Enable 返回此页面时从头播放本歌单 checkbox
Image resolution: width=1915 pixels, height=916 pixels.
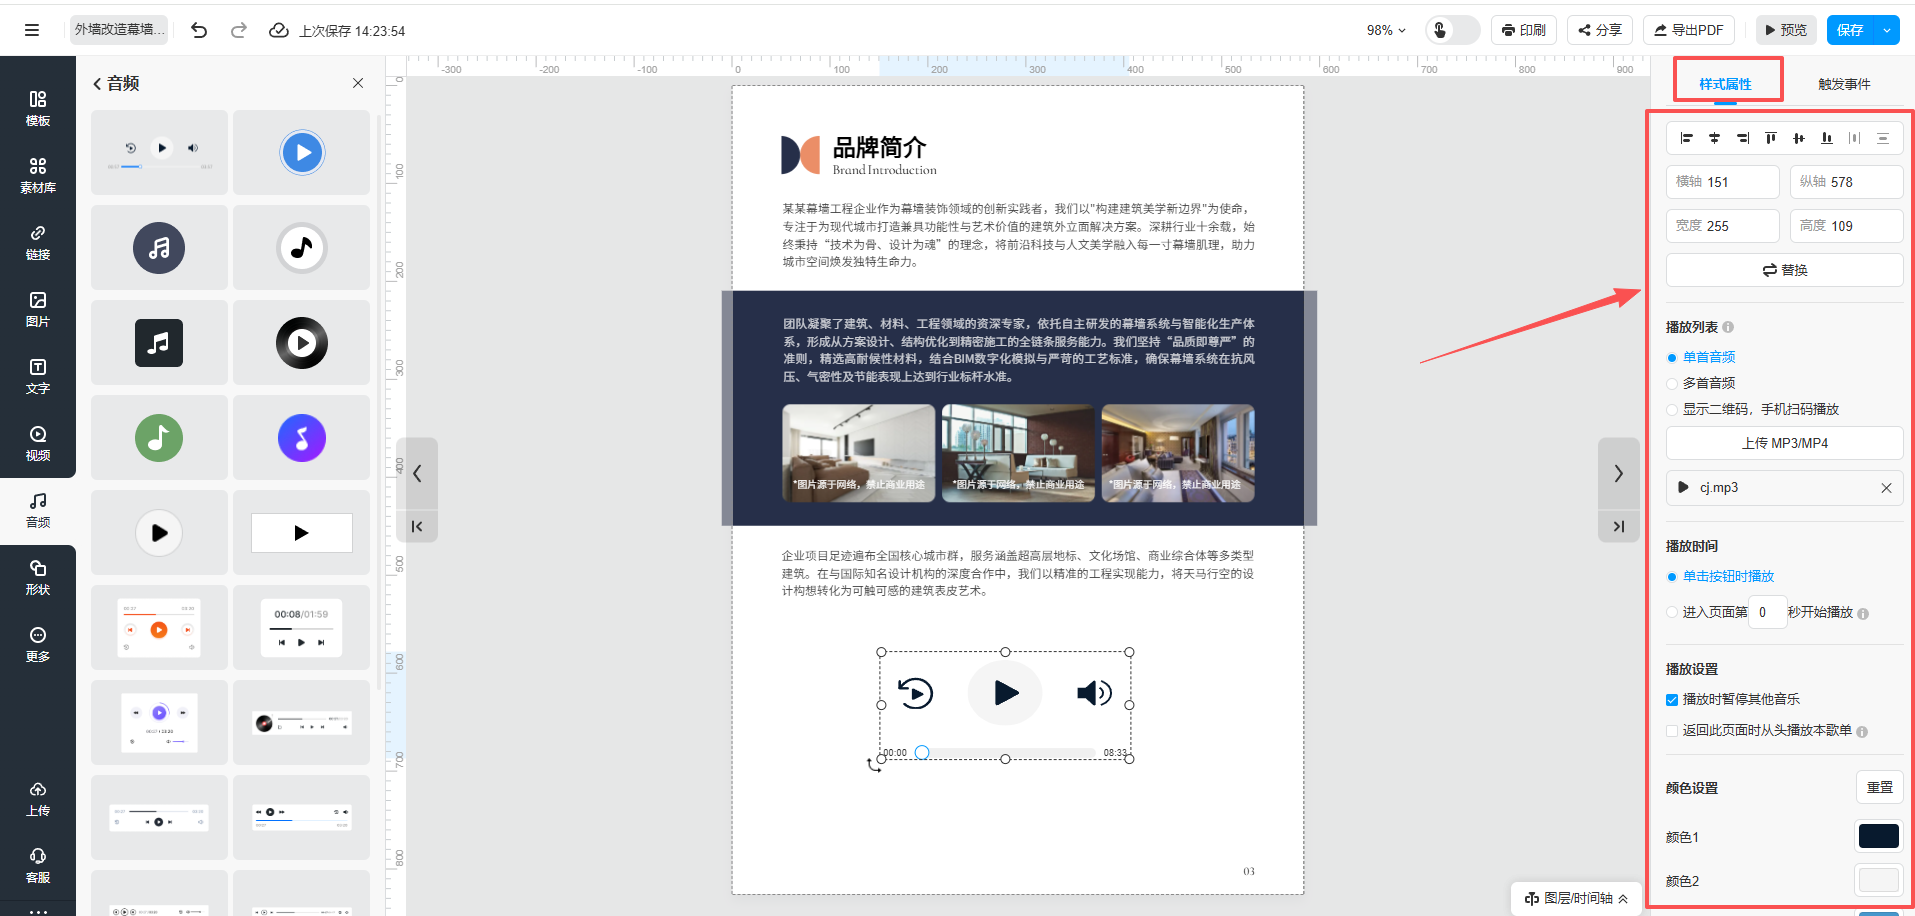(x=1672, y=731)
